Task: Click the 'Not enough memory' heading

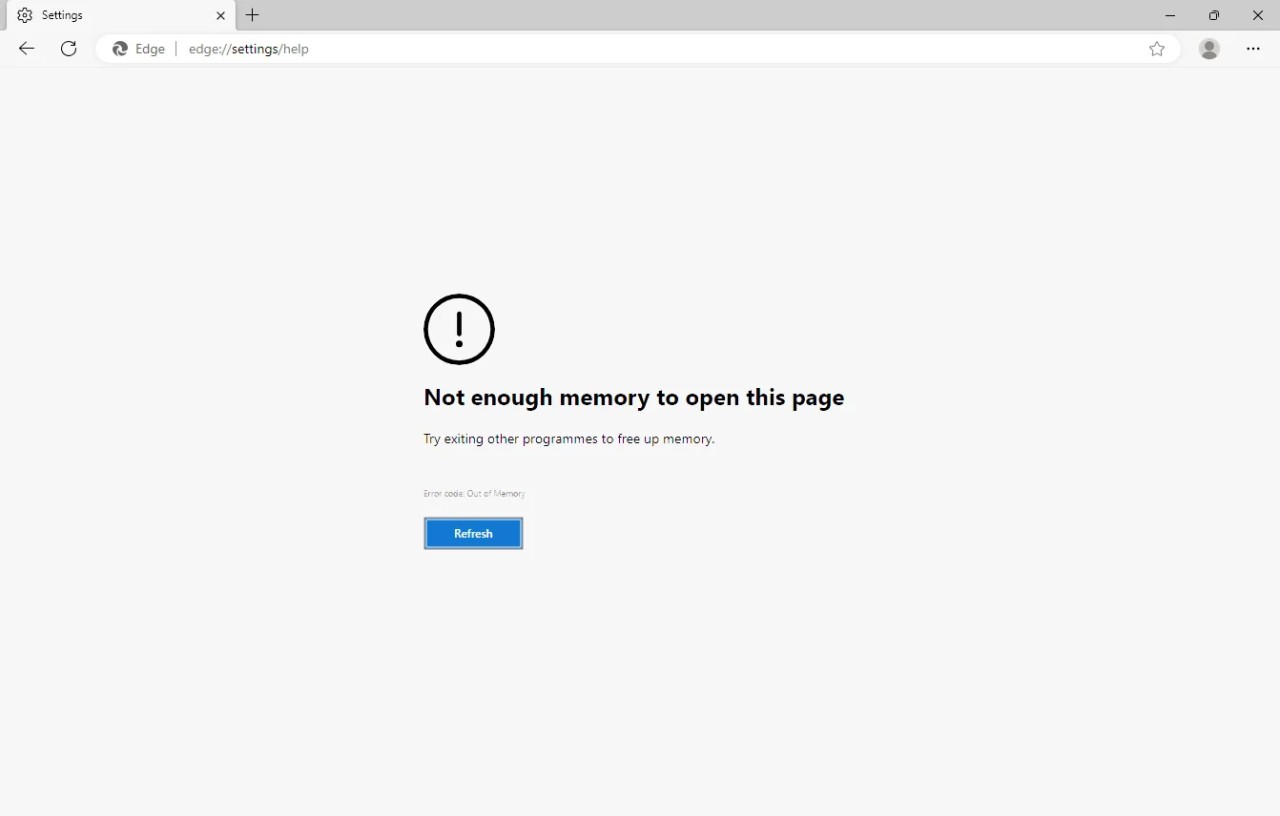Action: tap(633, 398)
